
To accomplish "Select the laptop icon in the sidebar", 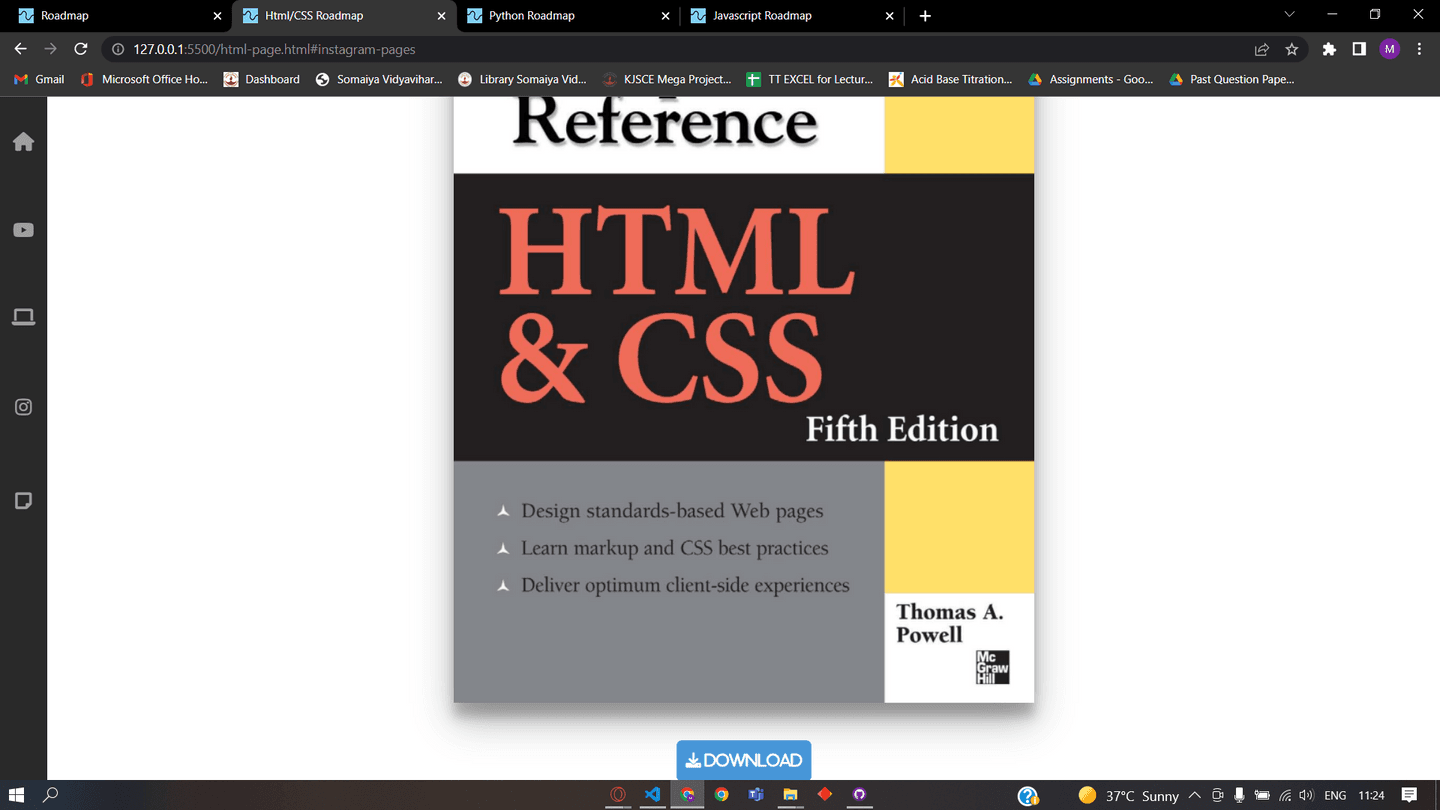I will (x=23, y=318).
